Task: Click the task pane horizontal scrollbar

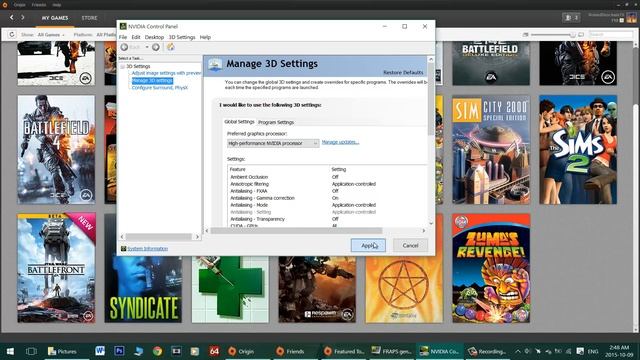Action: (158, 237)
